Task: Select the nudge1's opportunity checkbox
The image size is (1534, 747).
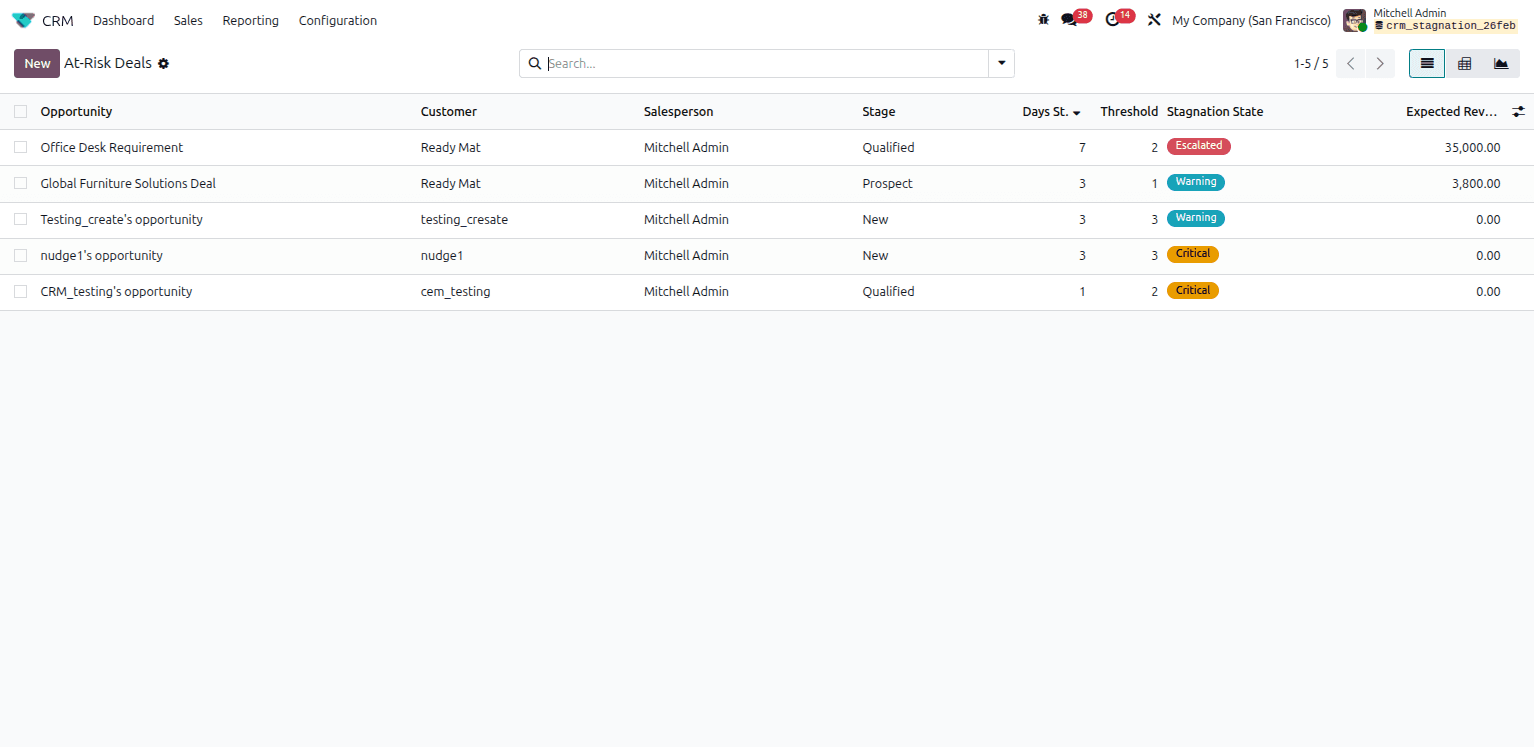Action: pos(20,255)
